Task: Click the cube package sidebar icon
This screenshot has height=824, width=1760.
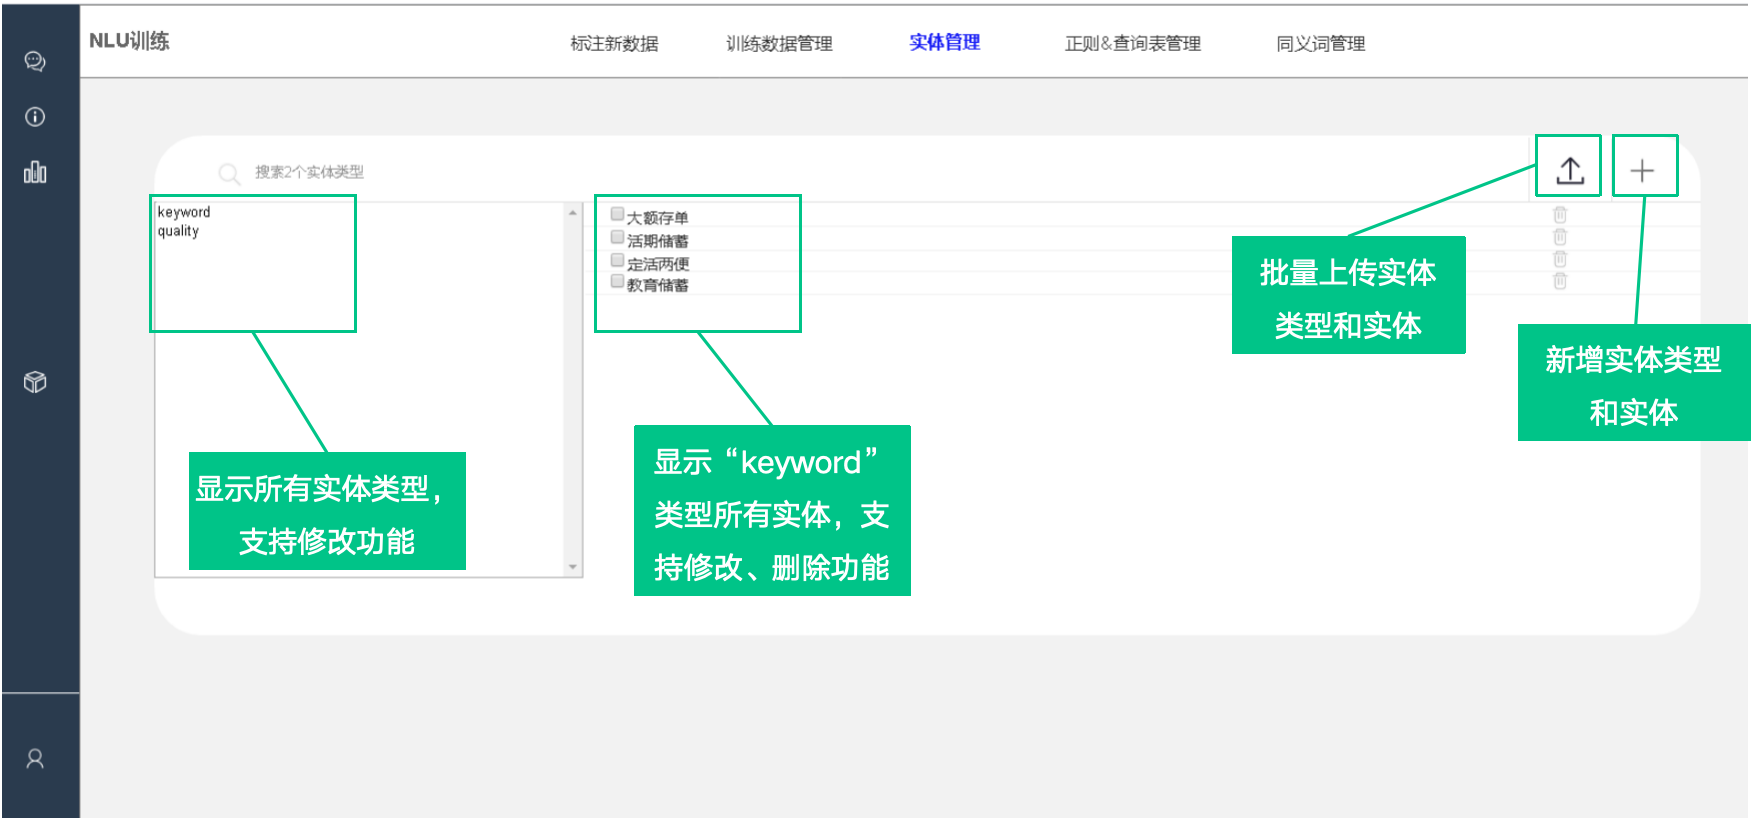Action: point(35,382)
